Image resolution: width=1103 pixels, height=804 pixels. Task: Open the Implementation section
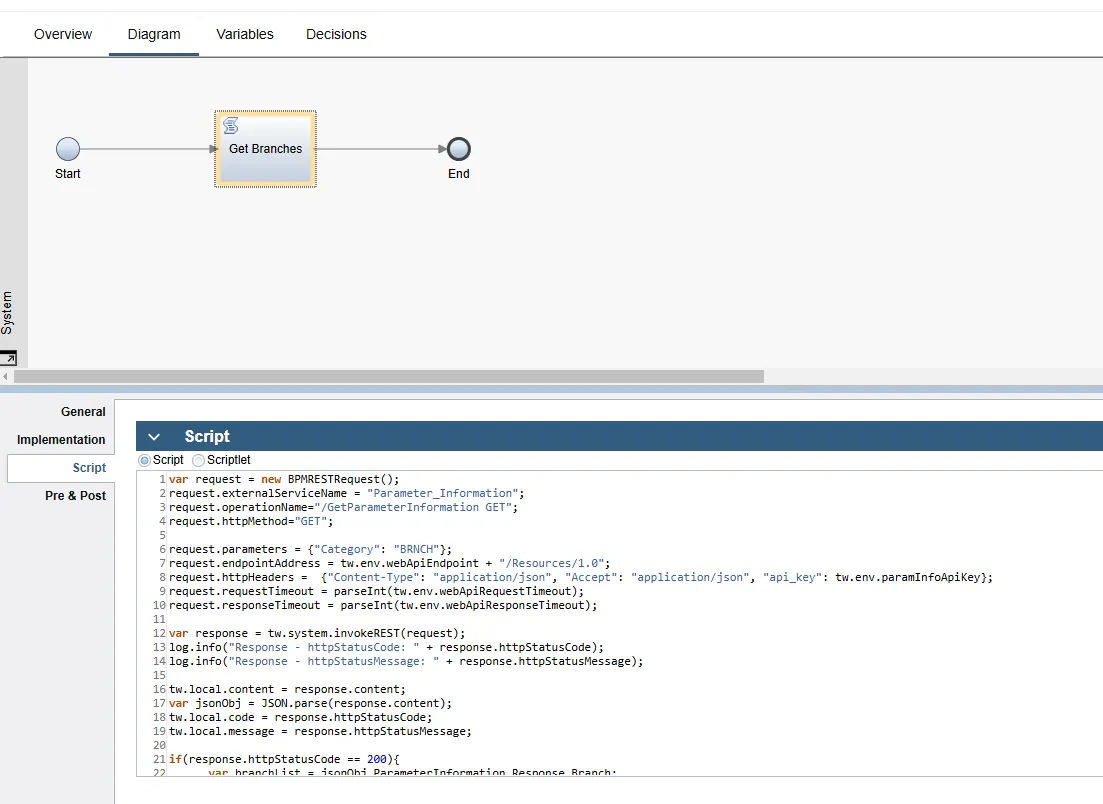tap(60, 439)
